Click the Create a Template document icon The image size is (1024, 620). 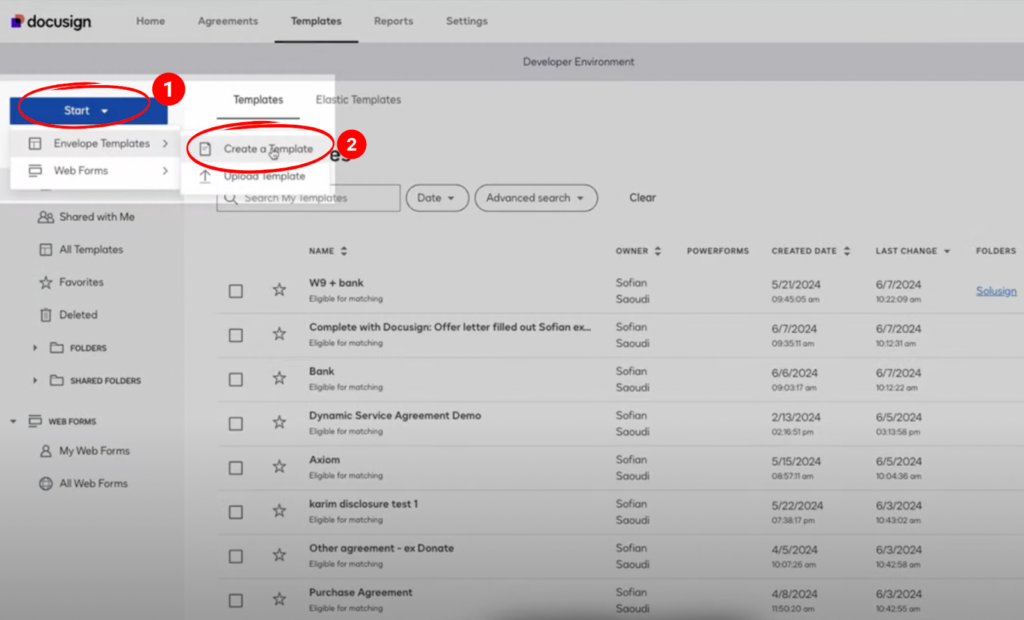point(205,149)
